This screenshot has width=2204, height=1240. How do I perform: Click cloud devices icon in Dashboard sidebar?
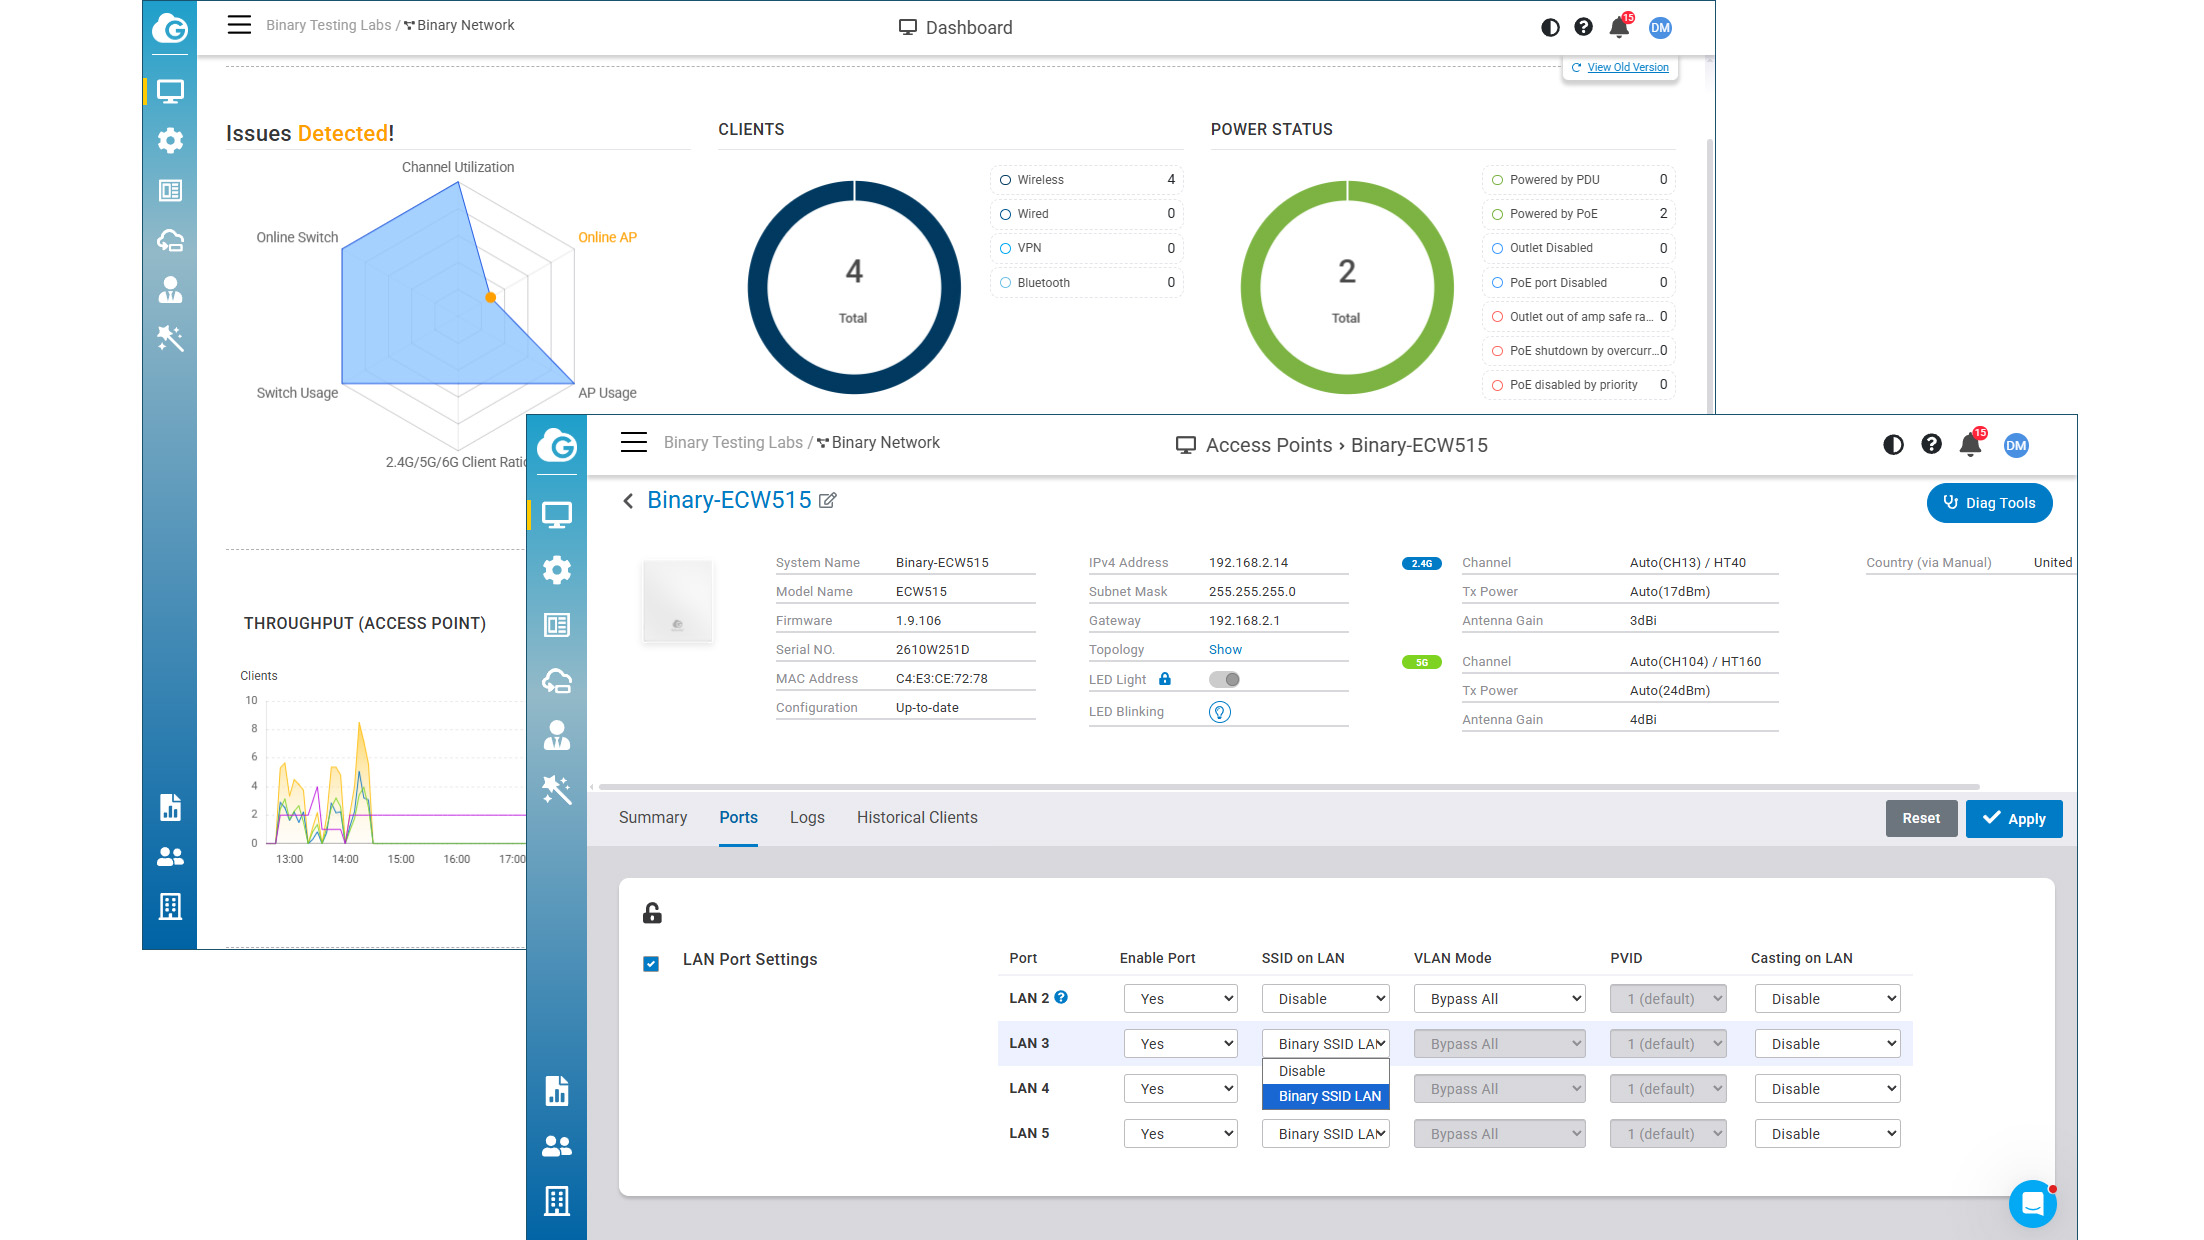[x=170, y=240]
